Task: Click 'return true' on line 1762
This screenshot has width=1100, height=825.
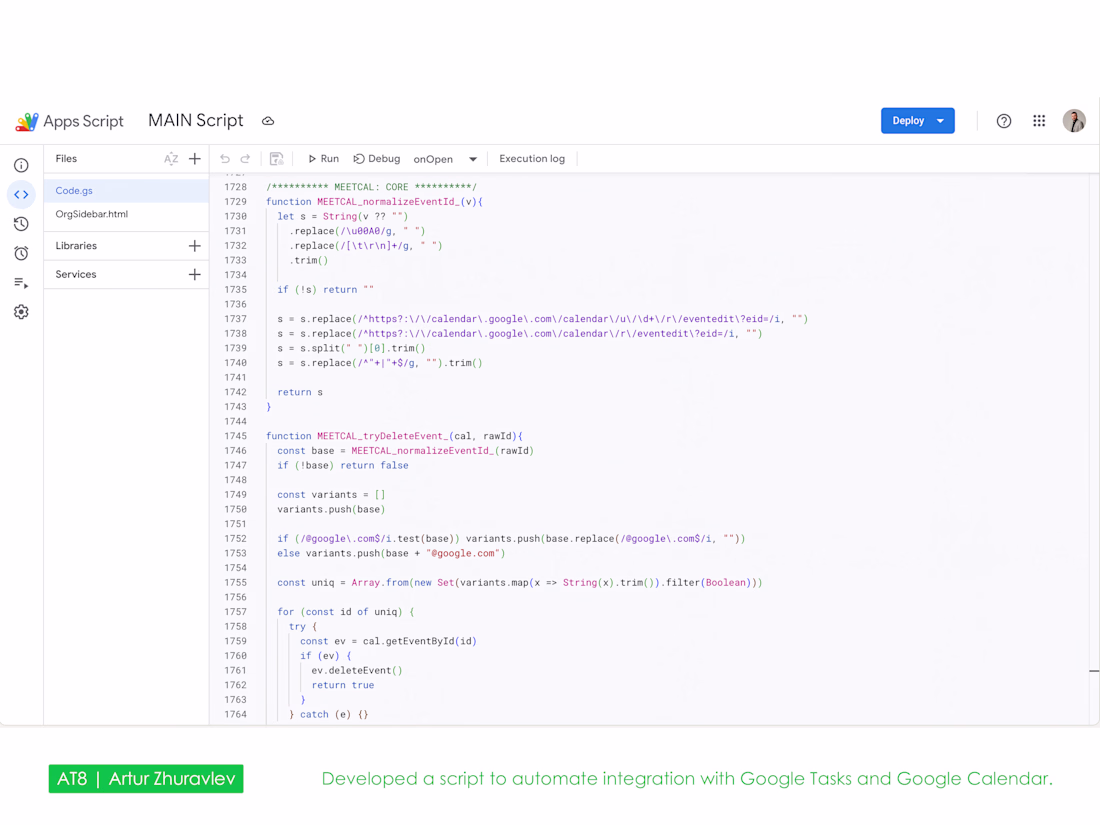Action: point(343,685)
